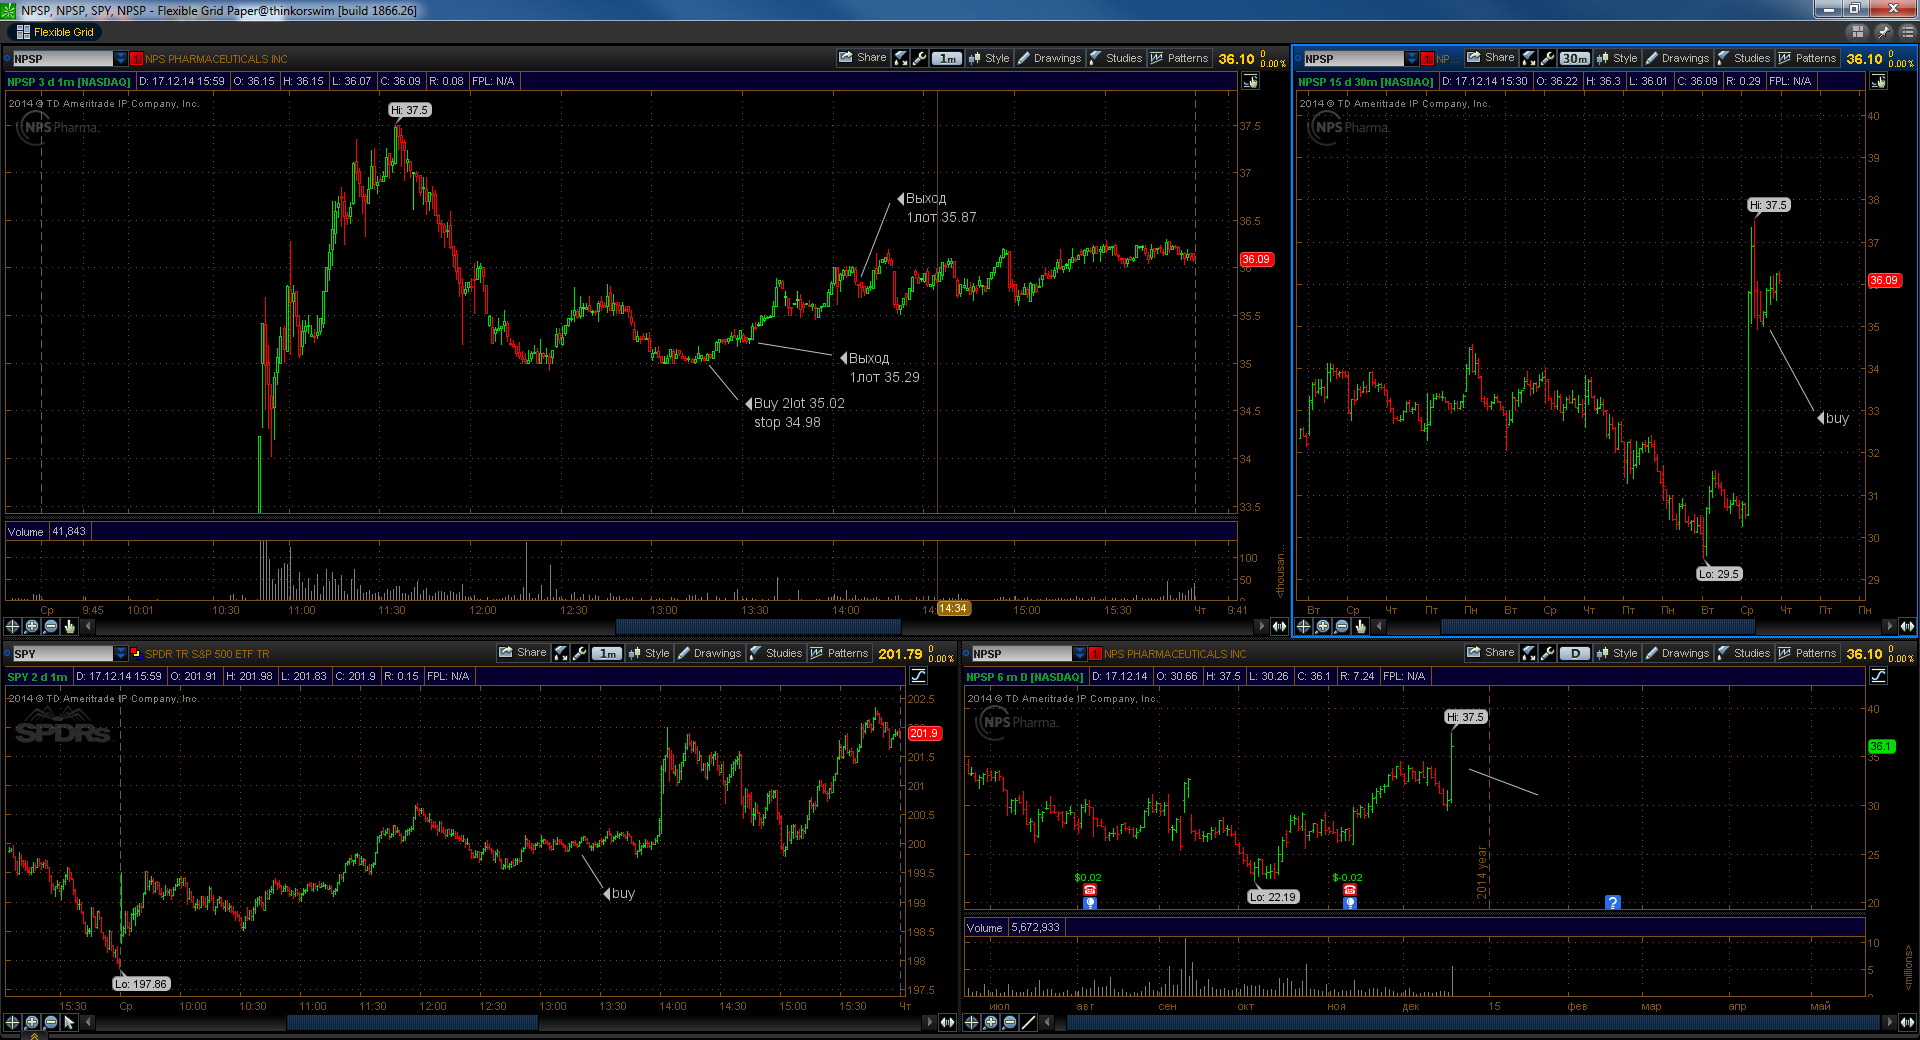Toggle the chart scale icon beside SPY price axis

tap(918, 676)
